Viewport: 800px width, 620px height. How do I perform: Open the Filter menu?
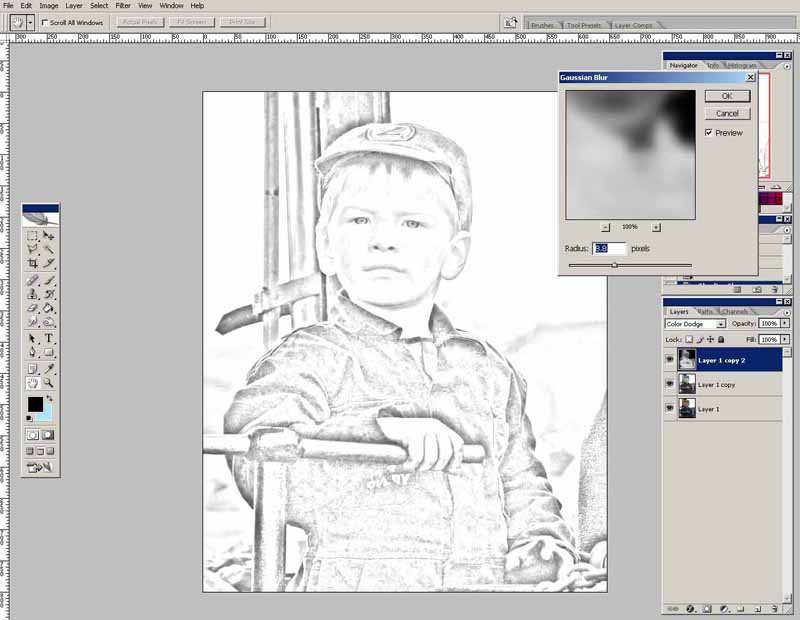point(122,6)
